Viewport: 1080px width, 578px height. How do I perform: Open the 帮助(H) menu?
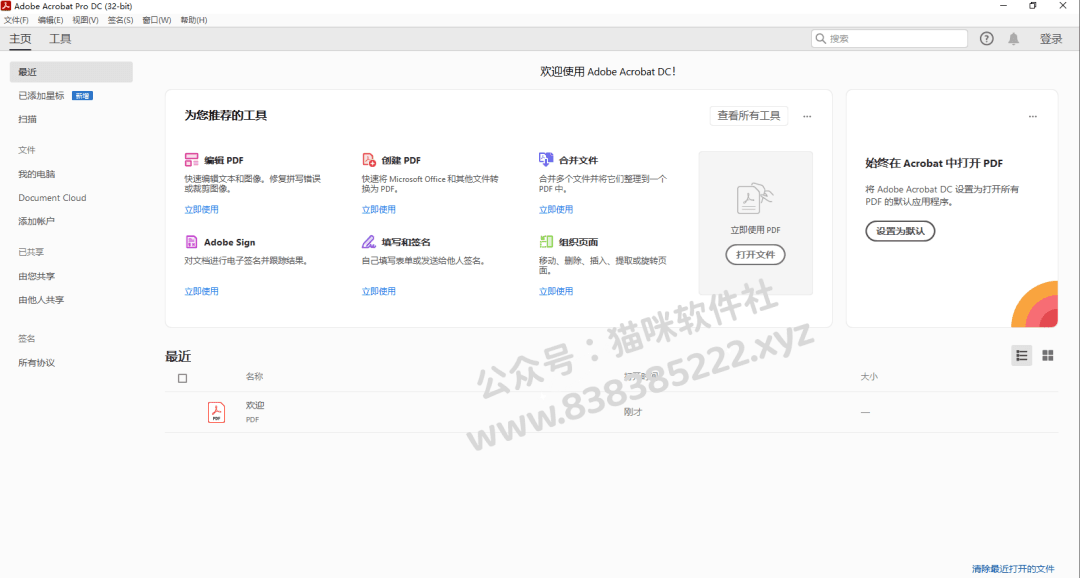pyautogui.click(x=194, y=20)
